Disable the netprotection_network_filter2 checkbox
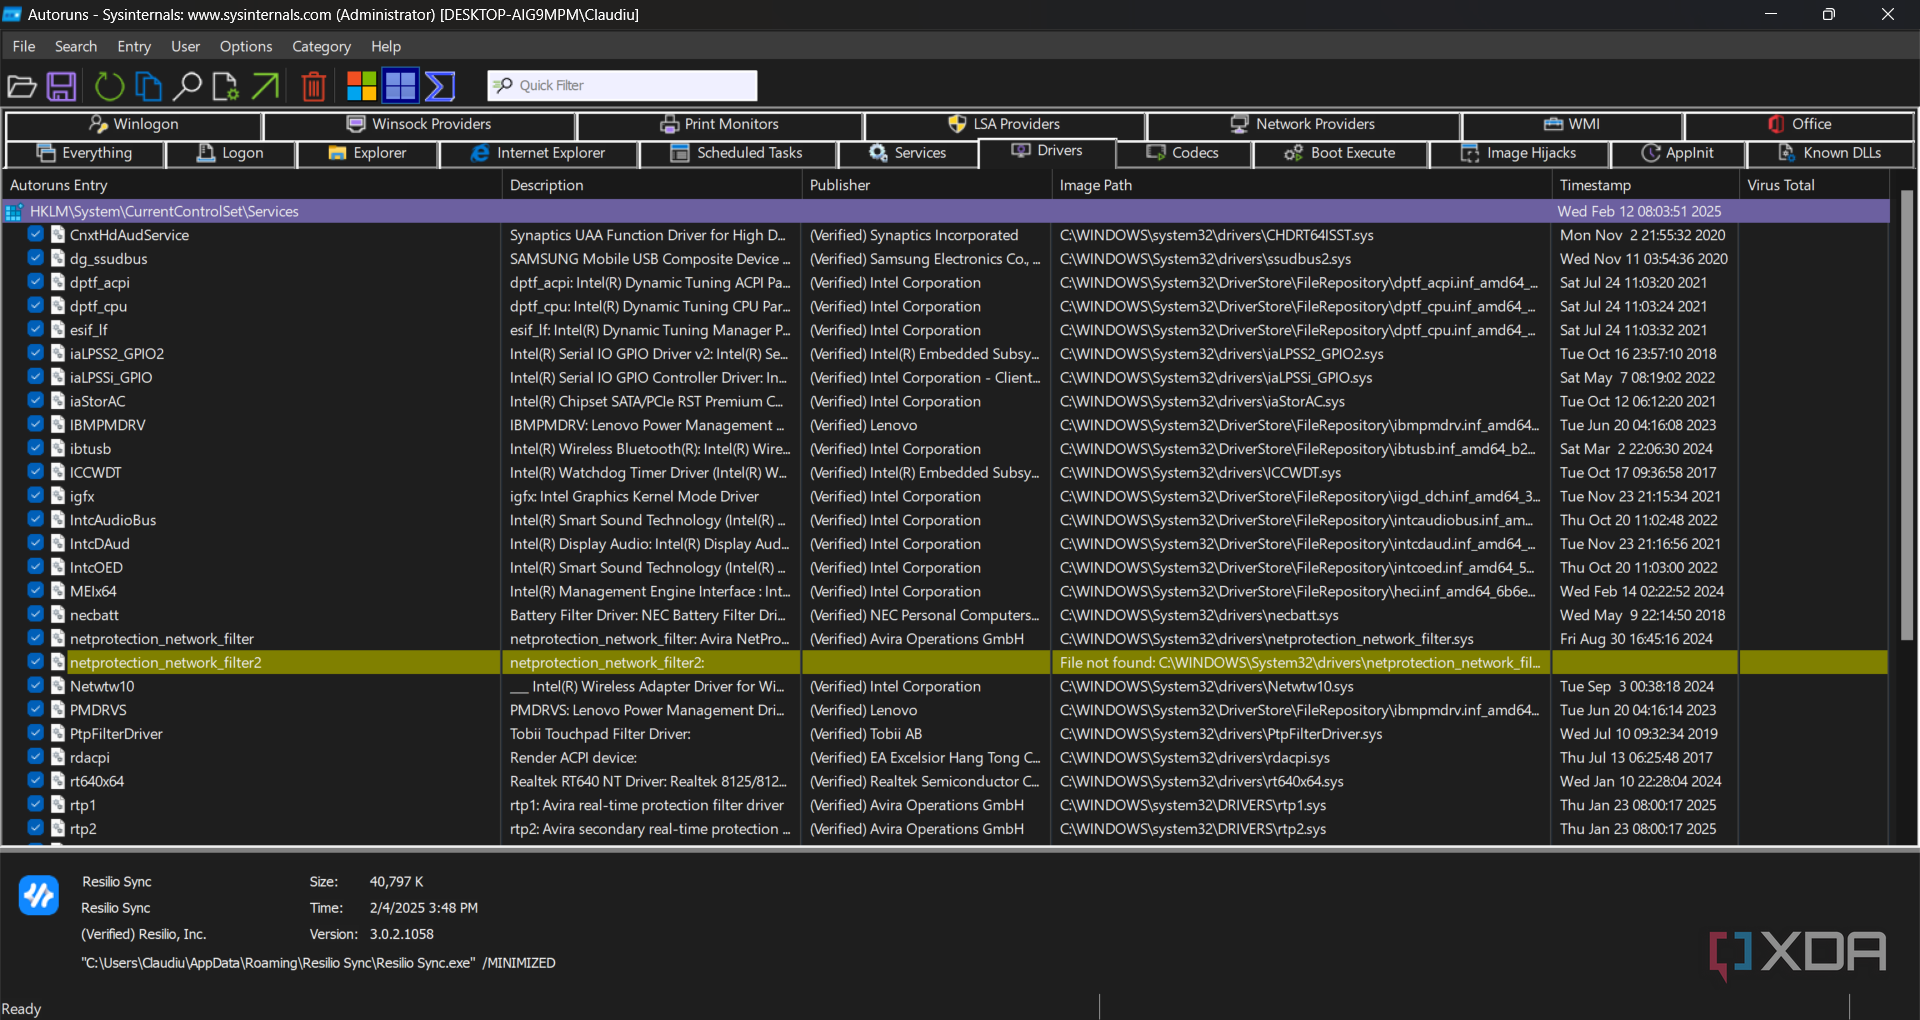 click(35, 661)
